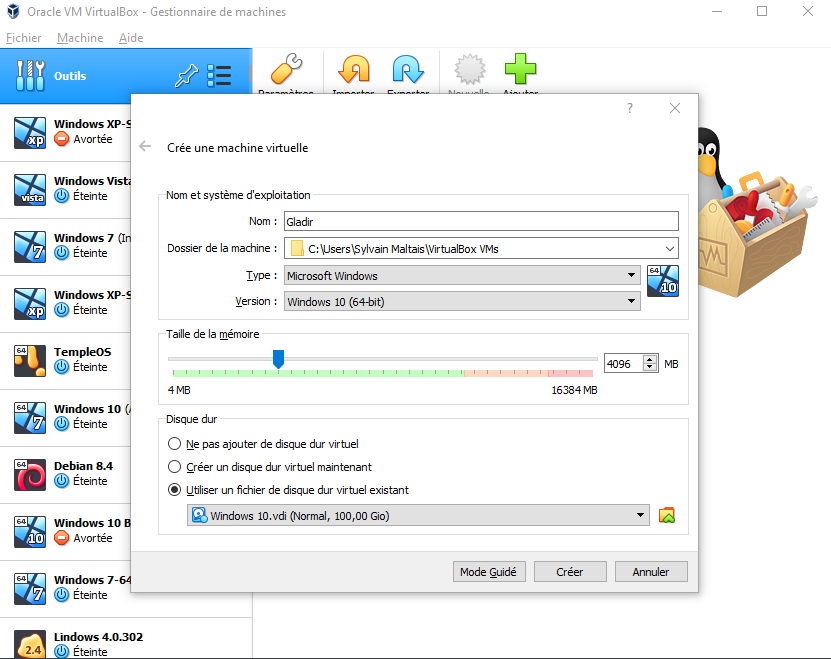Open the list menu icon beside Outils
This screenshot has height=659, width=831.
click(x=219, y=76)
